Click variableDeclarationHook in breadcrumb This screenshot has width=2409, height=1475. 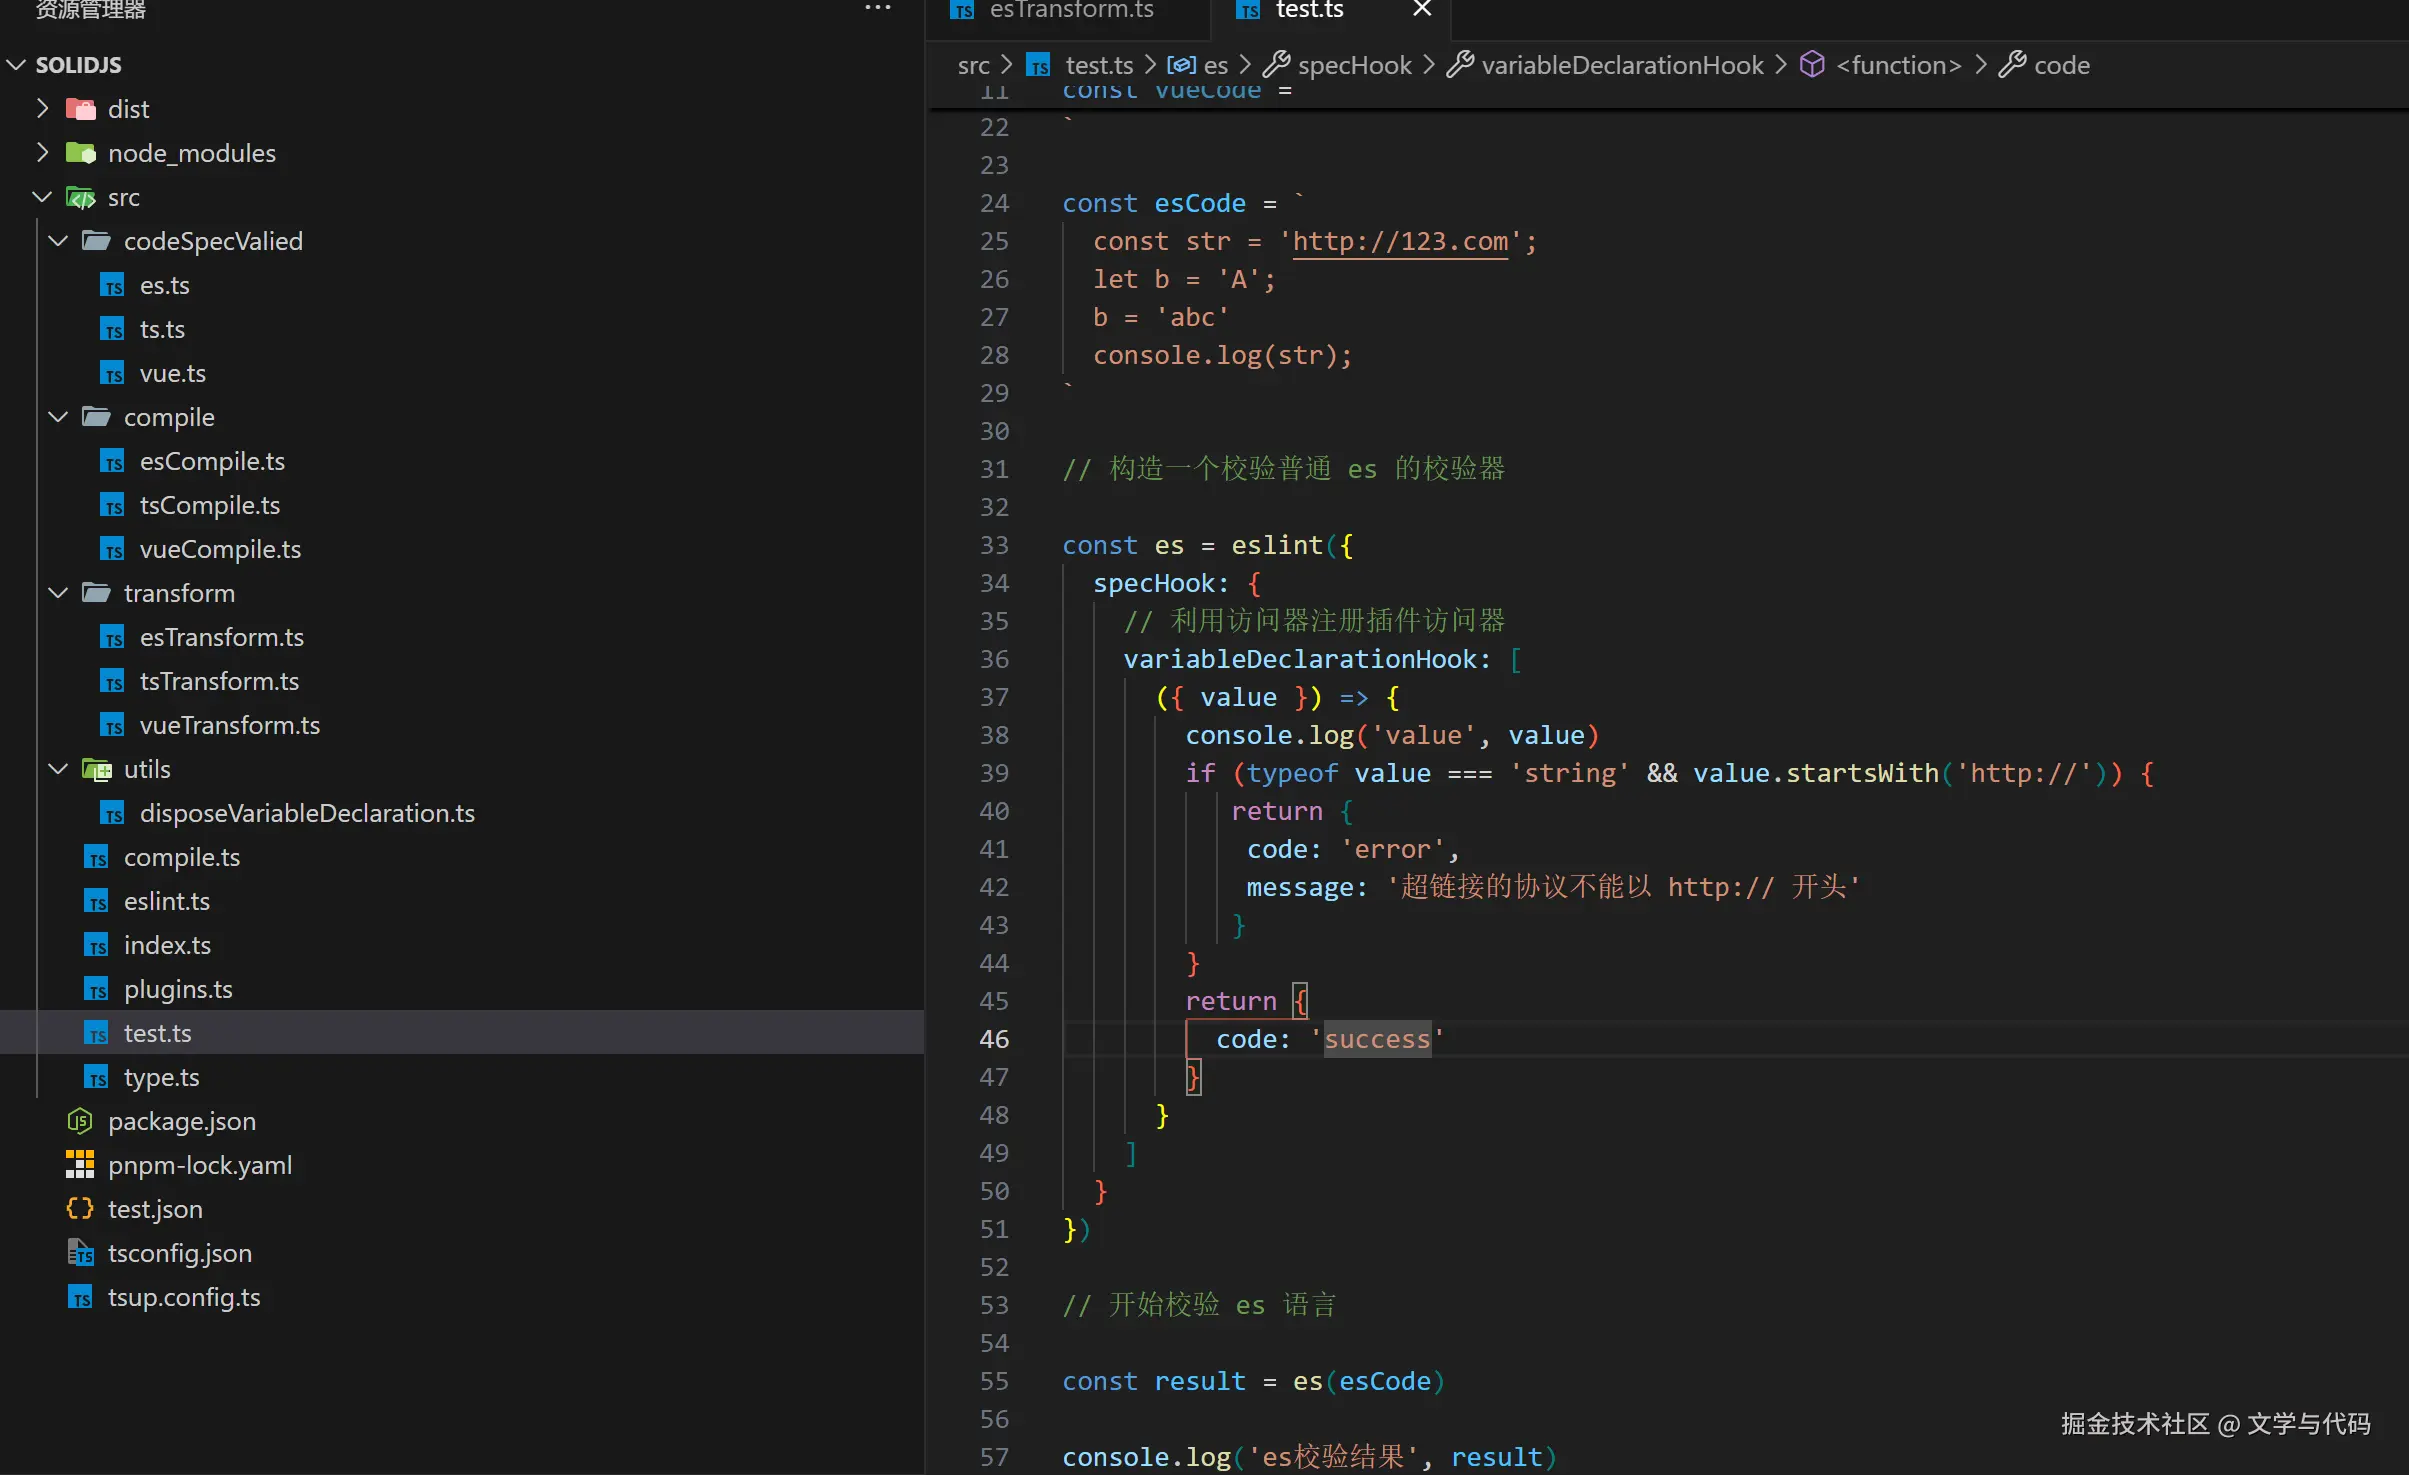click(1621, 65)
